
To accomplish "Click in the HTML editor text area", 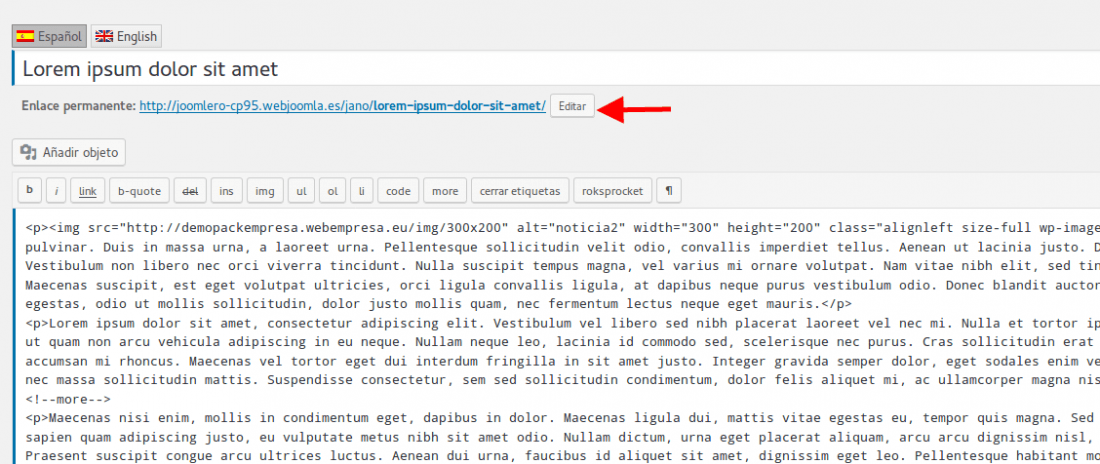I will pyautogui.click(x=556, y=336).
